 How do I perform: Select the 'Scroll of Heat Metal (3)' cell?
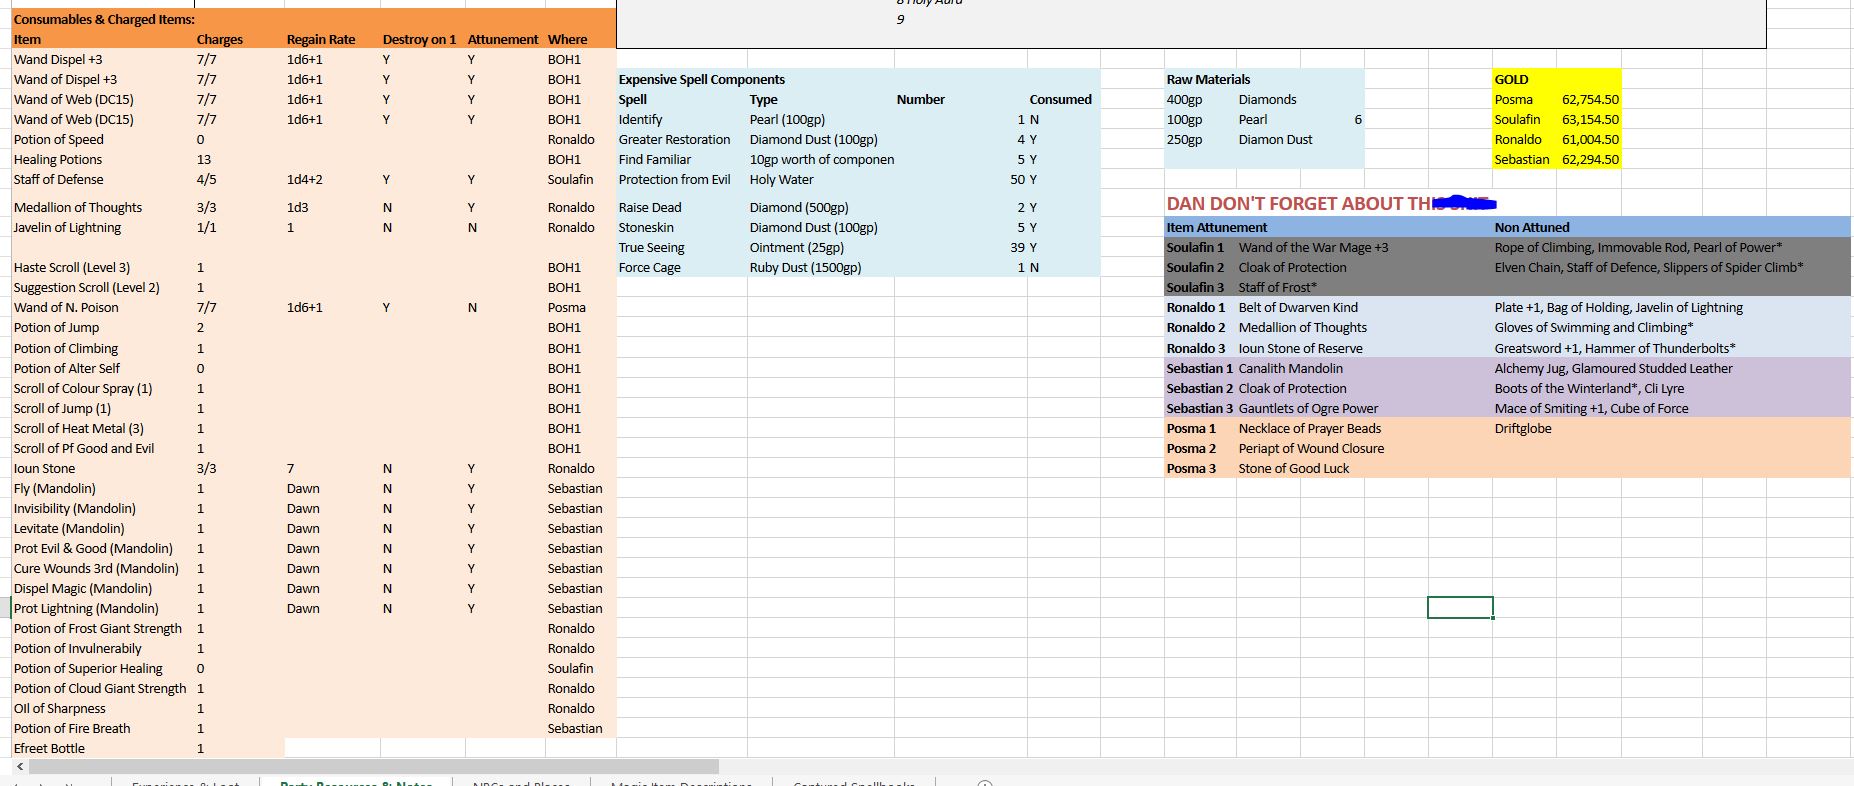[x=79, y=428]
